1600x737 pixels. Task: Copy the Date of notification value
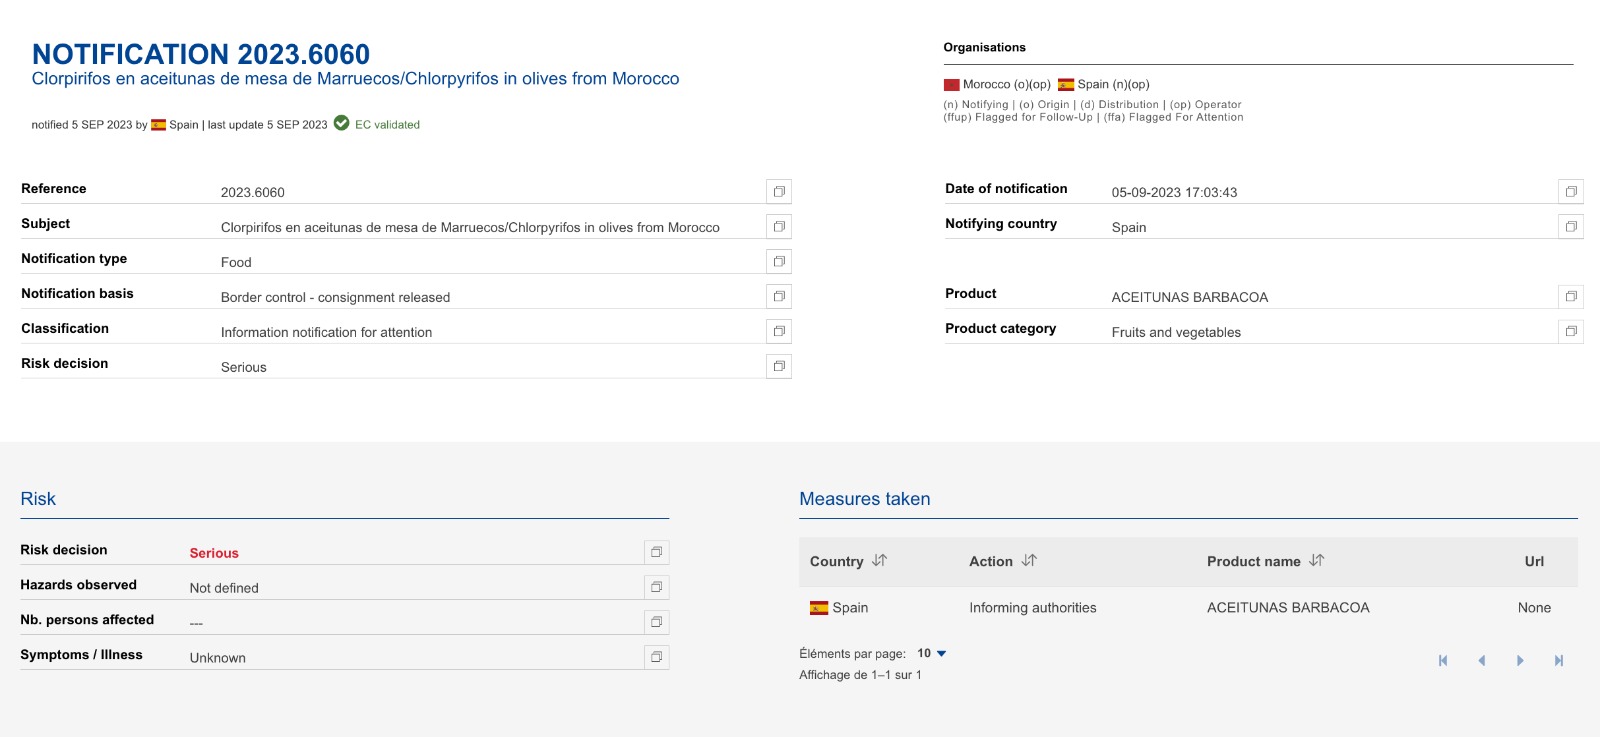(x=1571, y=191)
